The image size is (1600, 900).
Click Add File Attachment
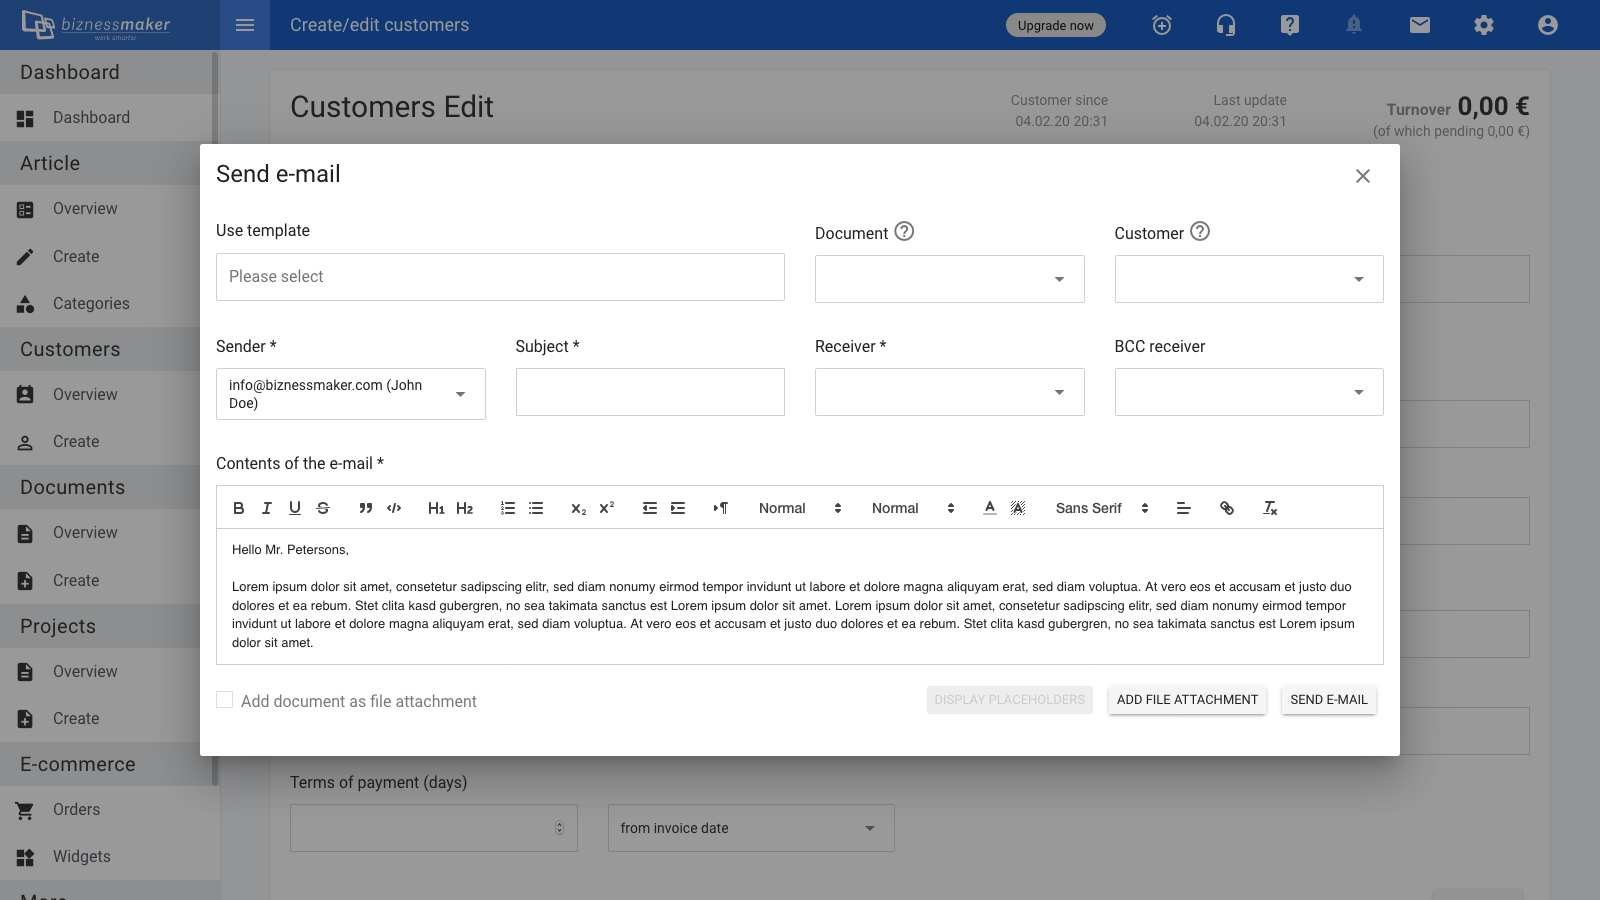tap(1187, 700)
